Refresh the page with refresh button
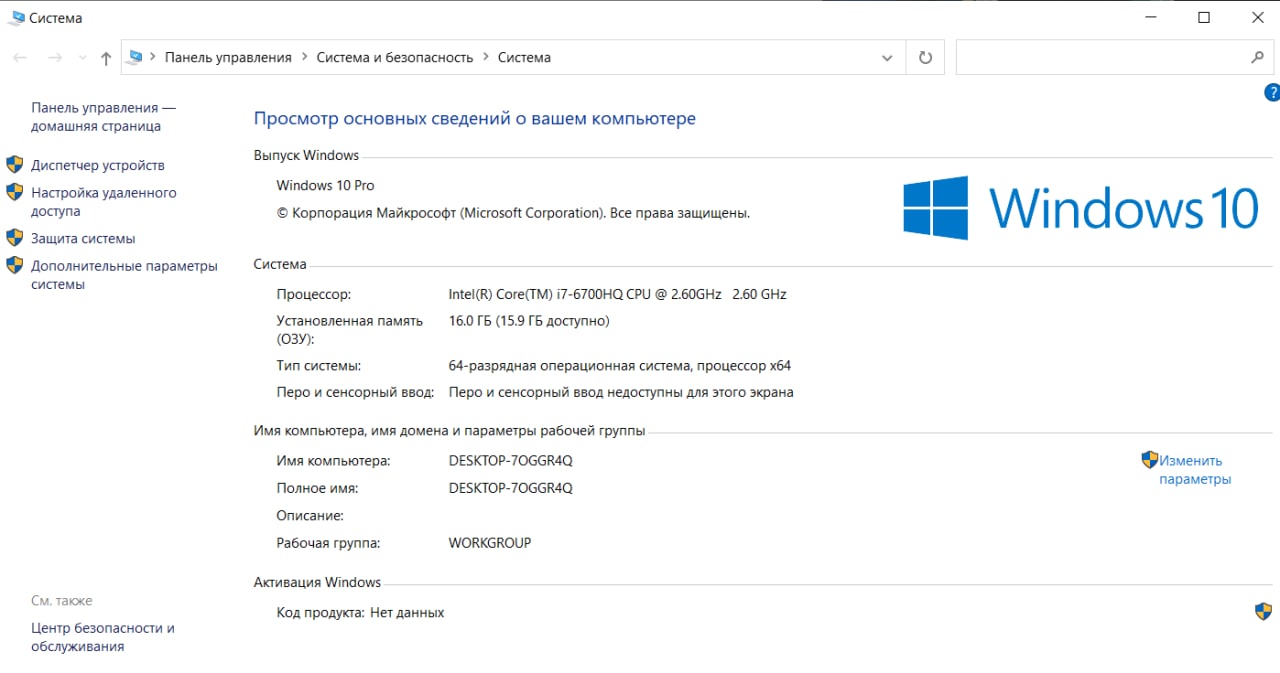Screen dimensions: 1280x673 coord(925,58)
